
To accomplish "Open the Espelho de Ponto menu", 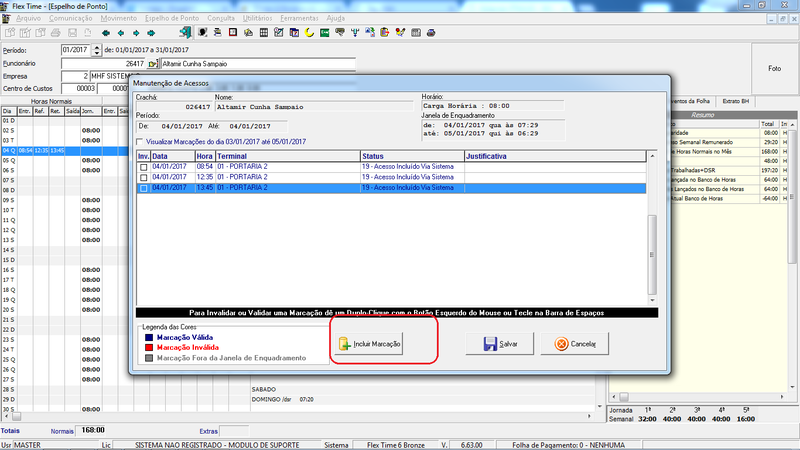I will (172, 18).
